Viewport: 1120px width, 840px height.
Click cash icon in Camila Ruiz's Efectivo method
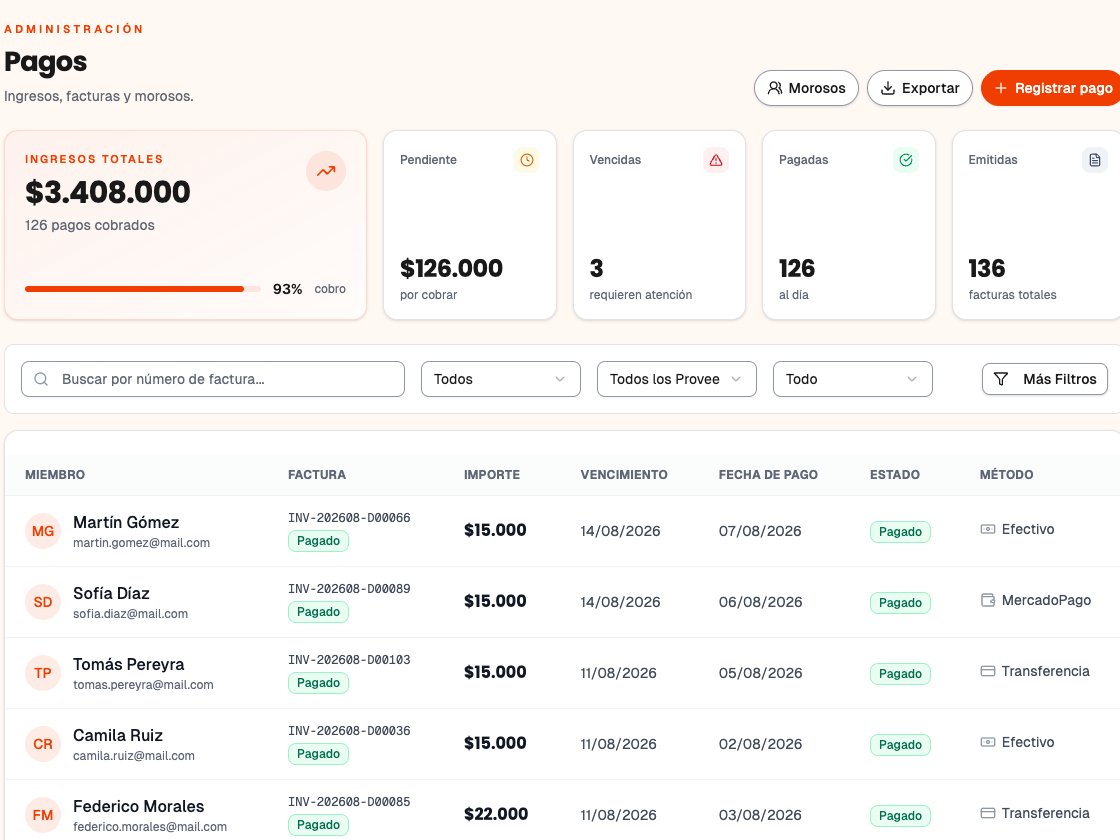[987, 742]
